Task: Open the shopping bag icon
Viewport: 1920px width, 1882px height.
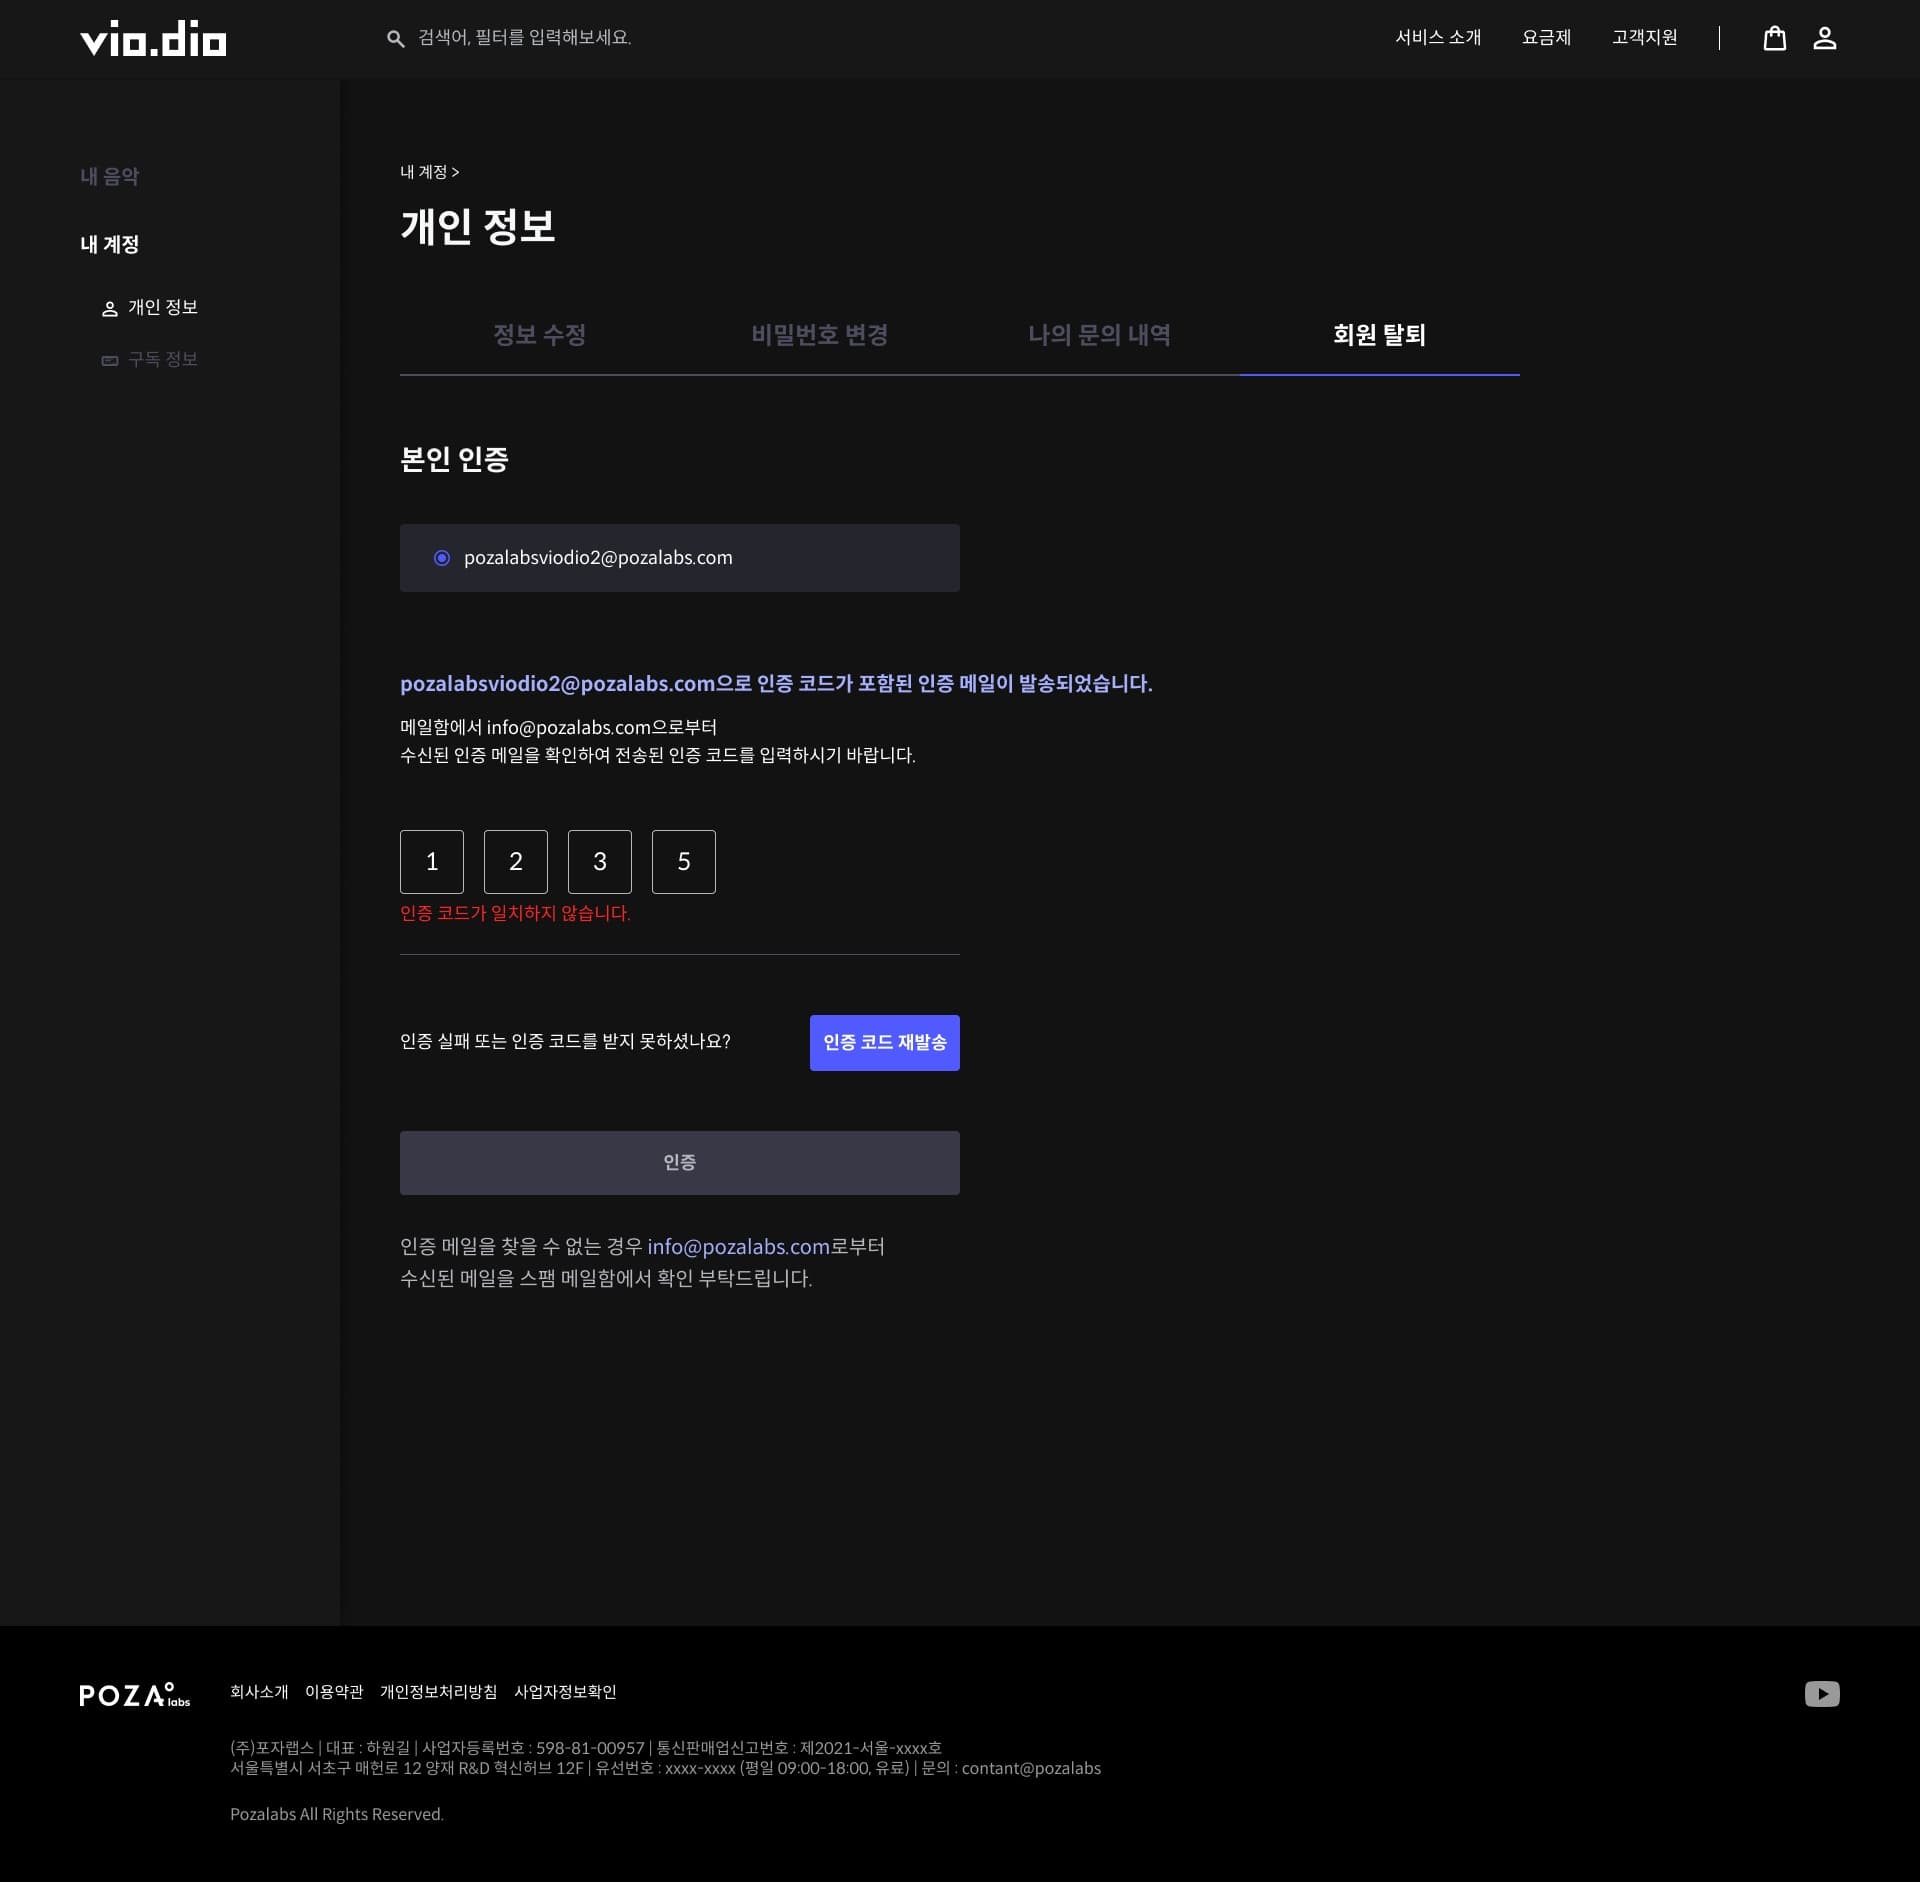Action: pyautogui.click(x=1776, y=39)
